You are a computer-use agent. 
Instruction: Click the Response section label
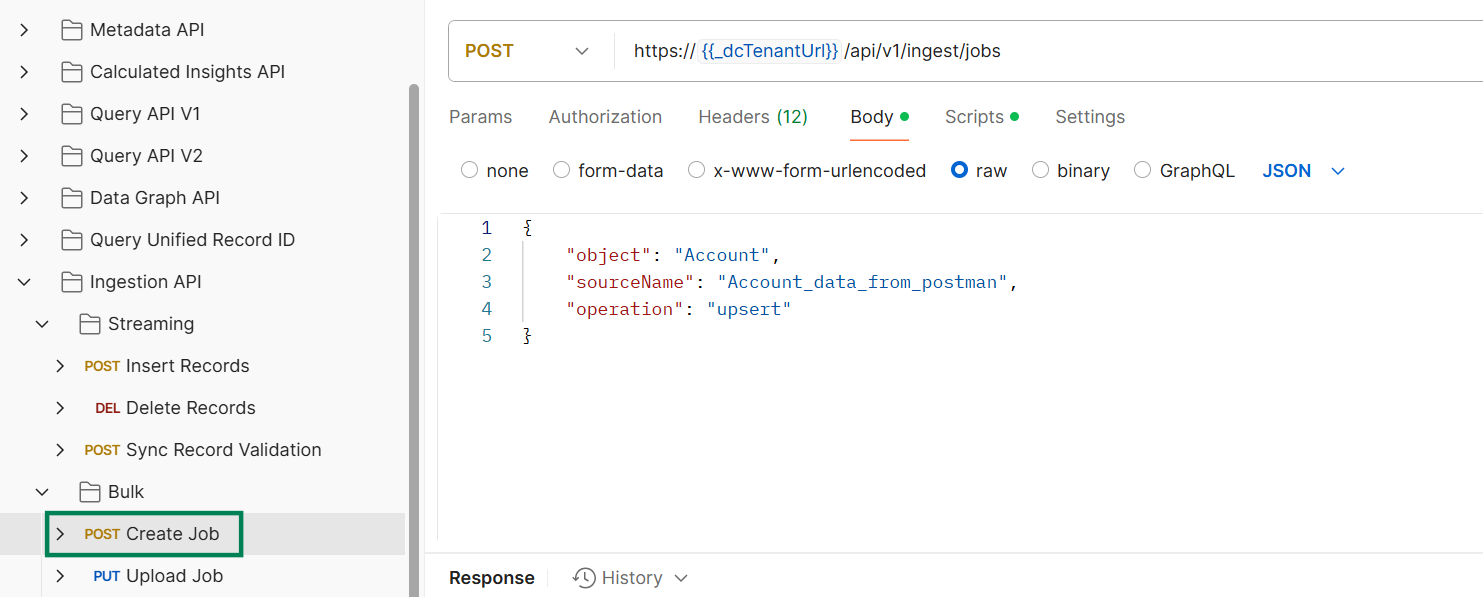[492, 577]
